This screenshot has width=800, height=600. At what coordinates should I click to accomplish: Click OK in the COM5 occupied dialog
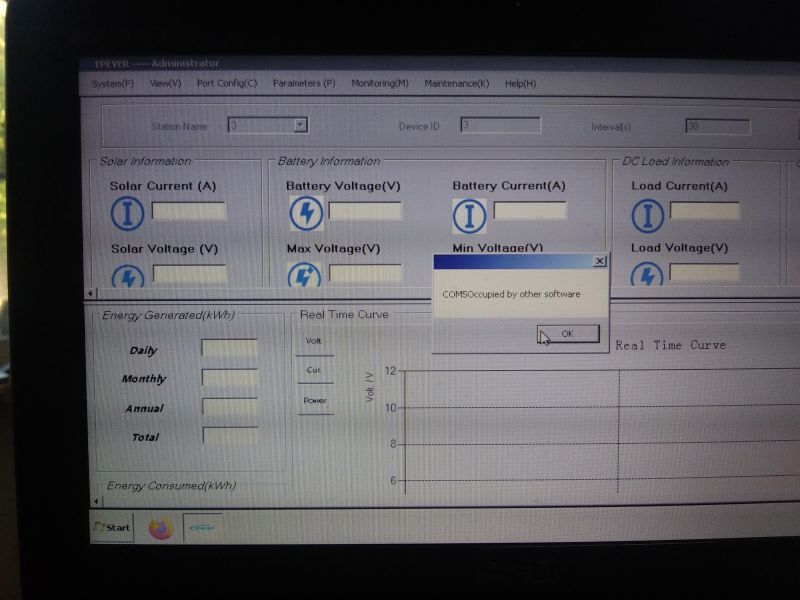tap(568, 334)
